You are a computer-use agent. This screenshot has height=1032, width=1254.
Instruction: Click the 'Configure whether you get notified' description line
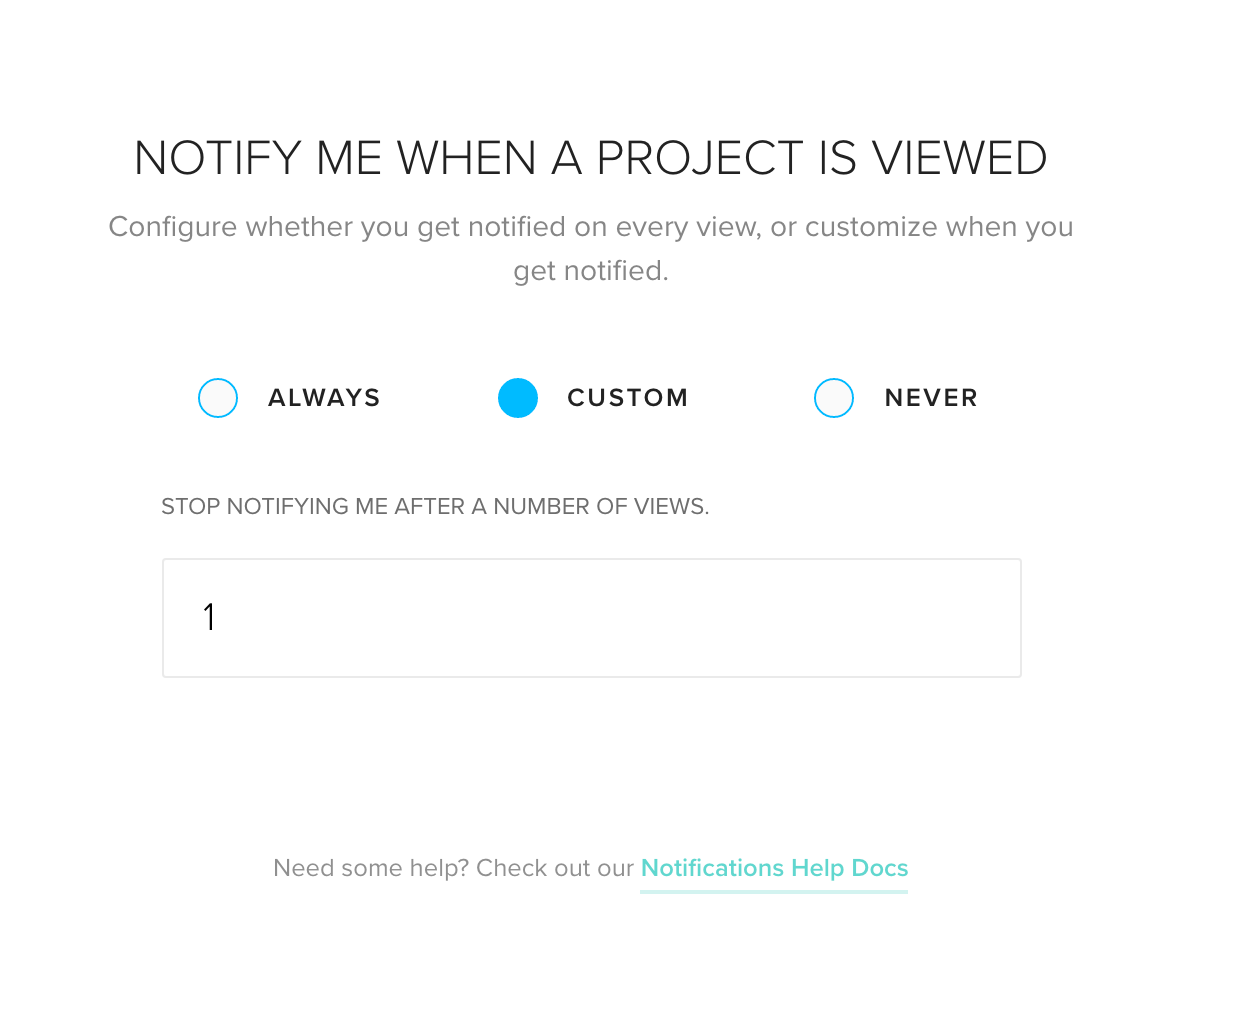click(x=591, y=227)
